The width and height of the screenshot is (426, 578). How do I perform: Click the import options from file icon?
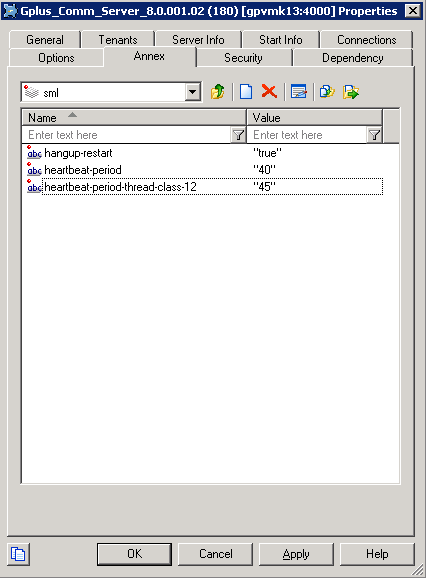coord(327,92)
